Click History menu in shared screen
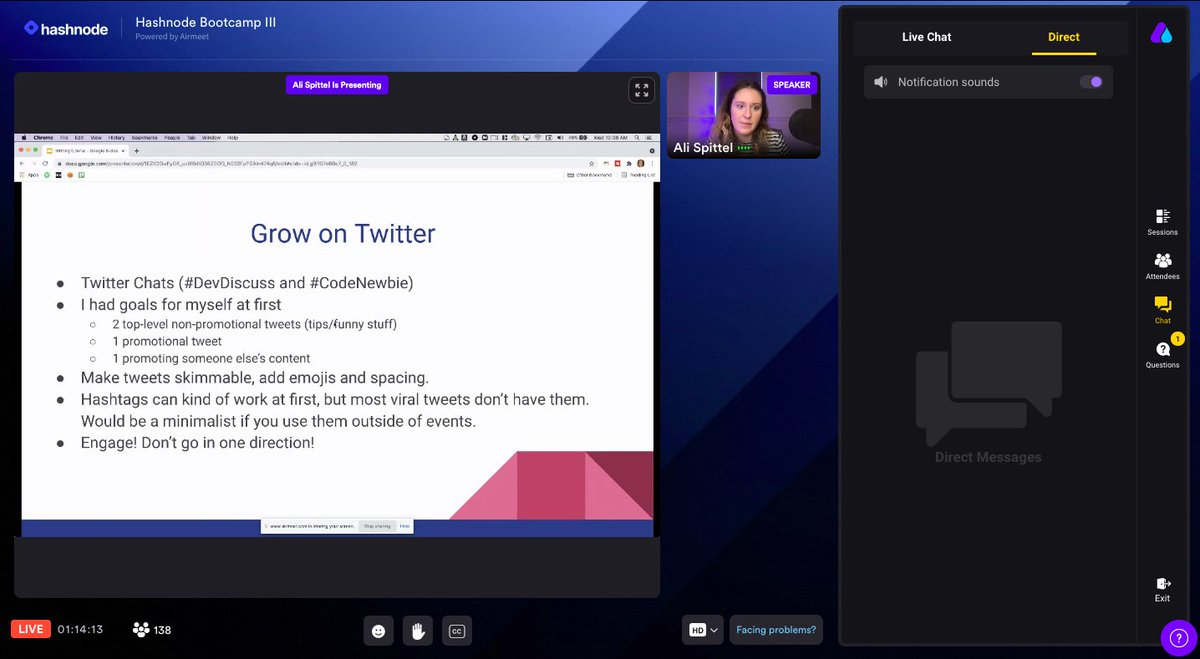1200x659 pixels. point(116,137)
